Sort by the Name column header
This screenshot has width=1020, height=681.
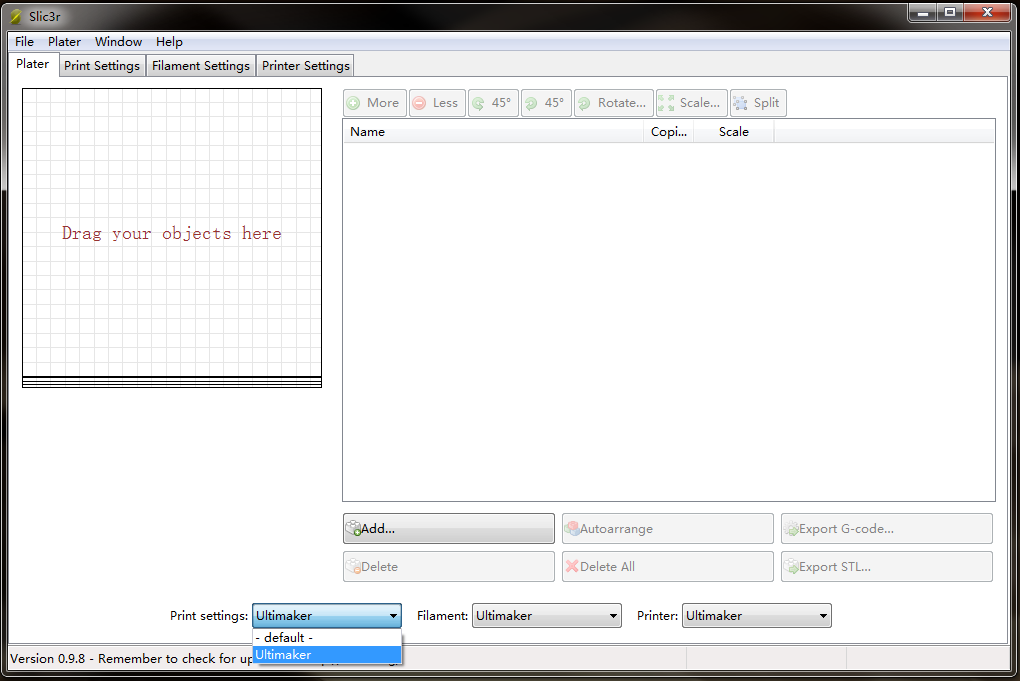[x=494, y=131]
